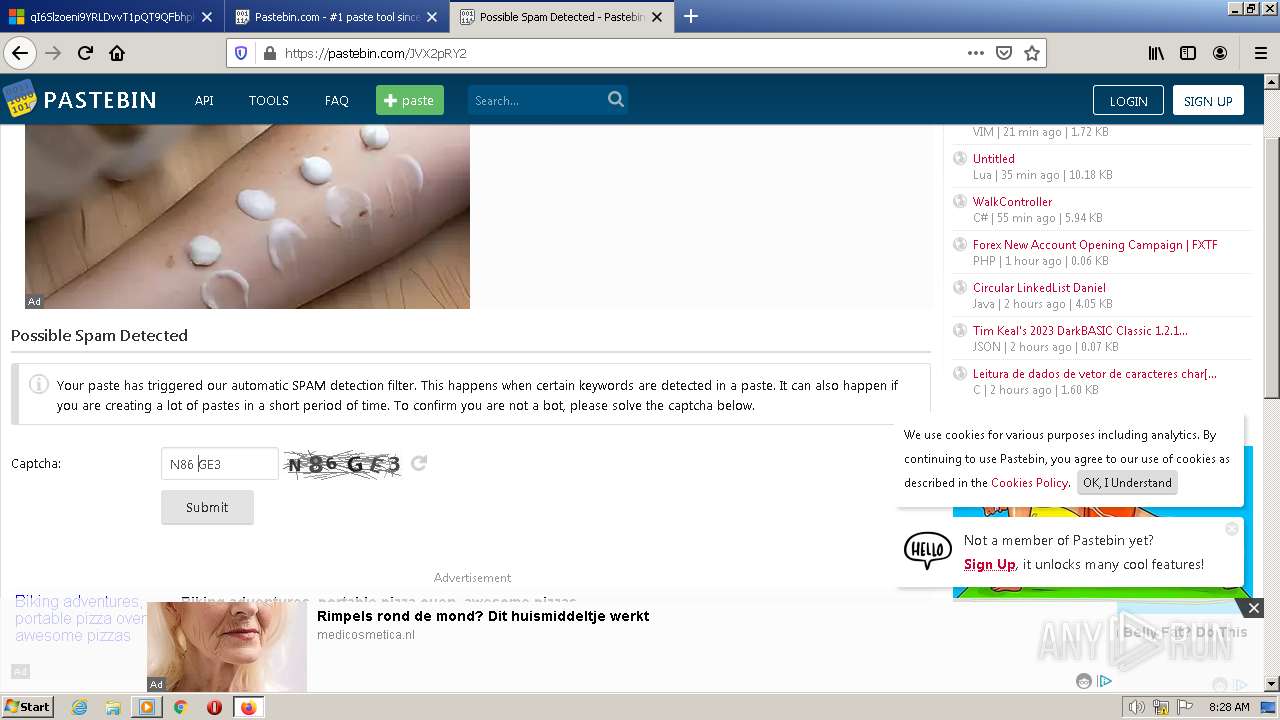
Task: Open a new browser tab
Action: pos(690,16)
